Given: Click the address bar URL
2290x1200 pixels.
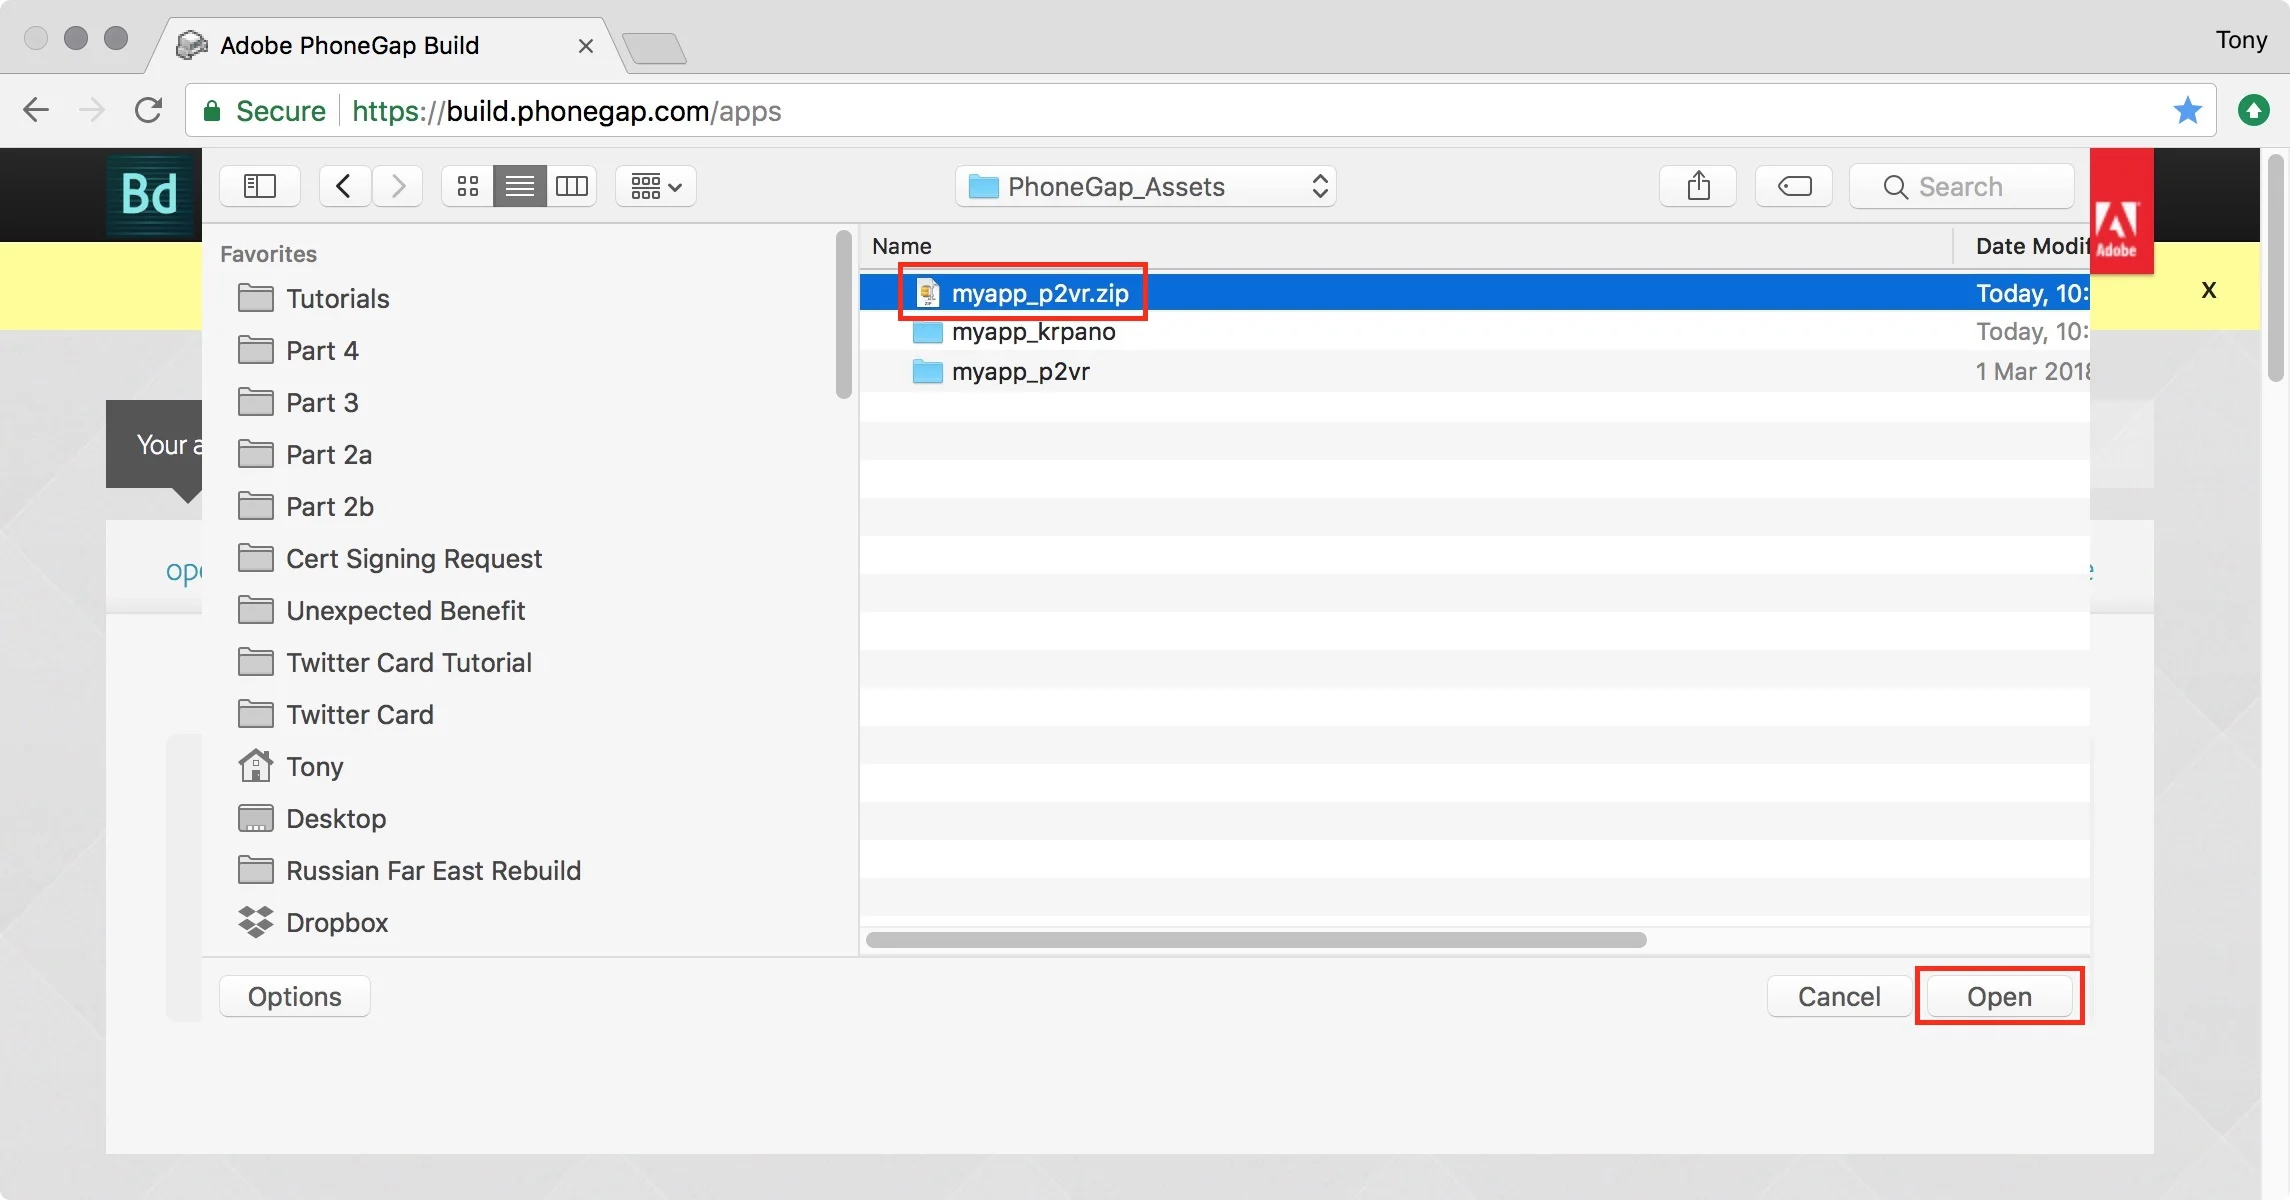Looking at the screenshot, I should [x=567, y=111].
